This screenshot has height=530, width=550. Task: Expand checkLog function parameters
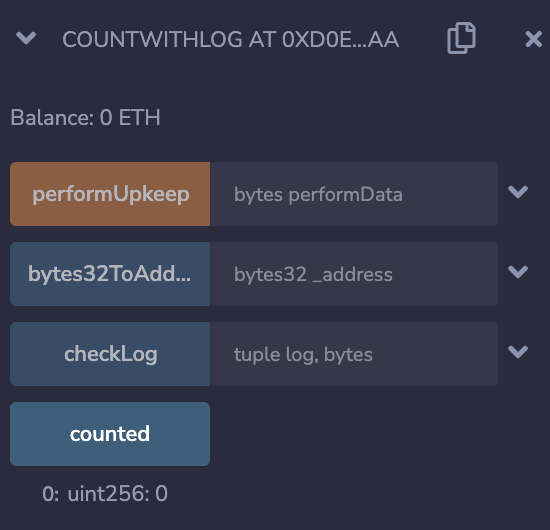518,351
